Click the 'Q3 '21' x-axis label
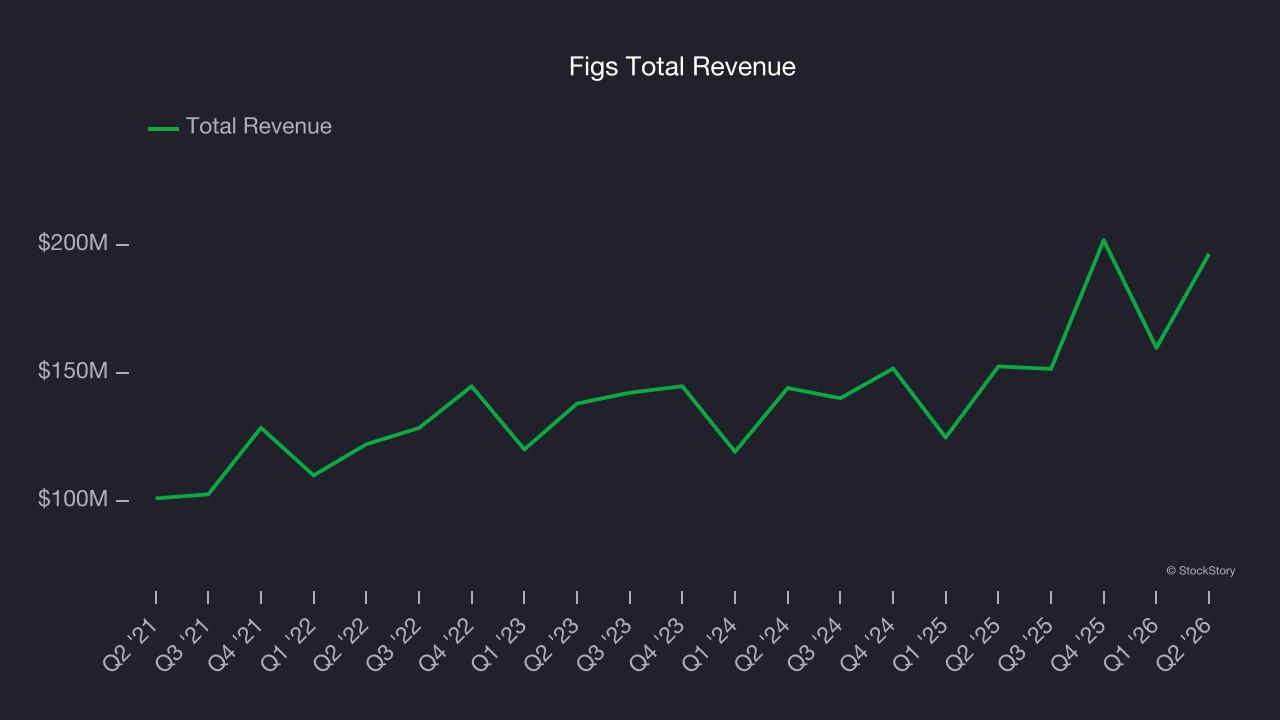Screen dimensions: 1280x720 click(185, 644)
